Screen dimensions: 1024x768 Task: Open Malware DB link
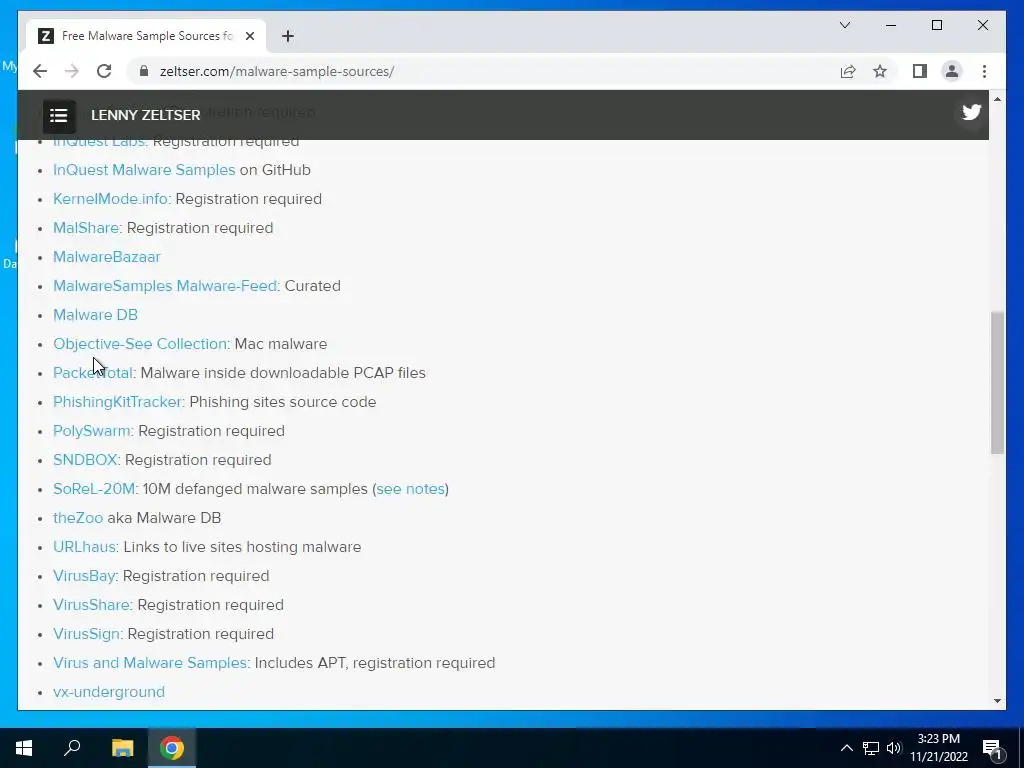95,315
